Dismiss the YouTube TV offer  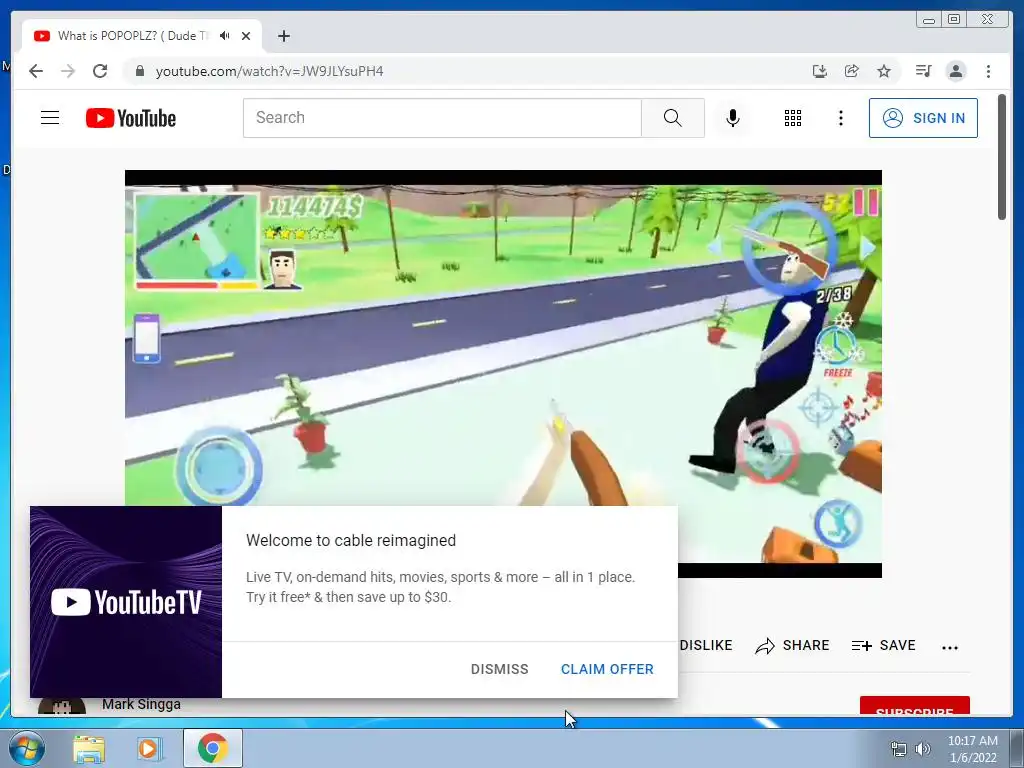click(x=500, y=669)
